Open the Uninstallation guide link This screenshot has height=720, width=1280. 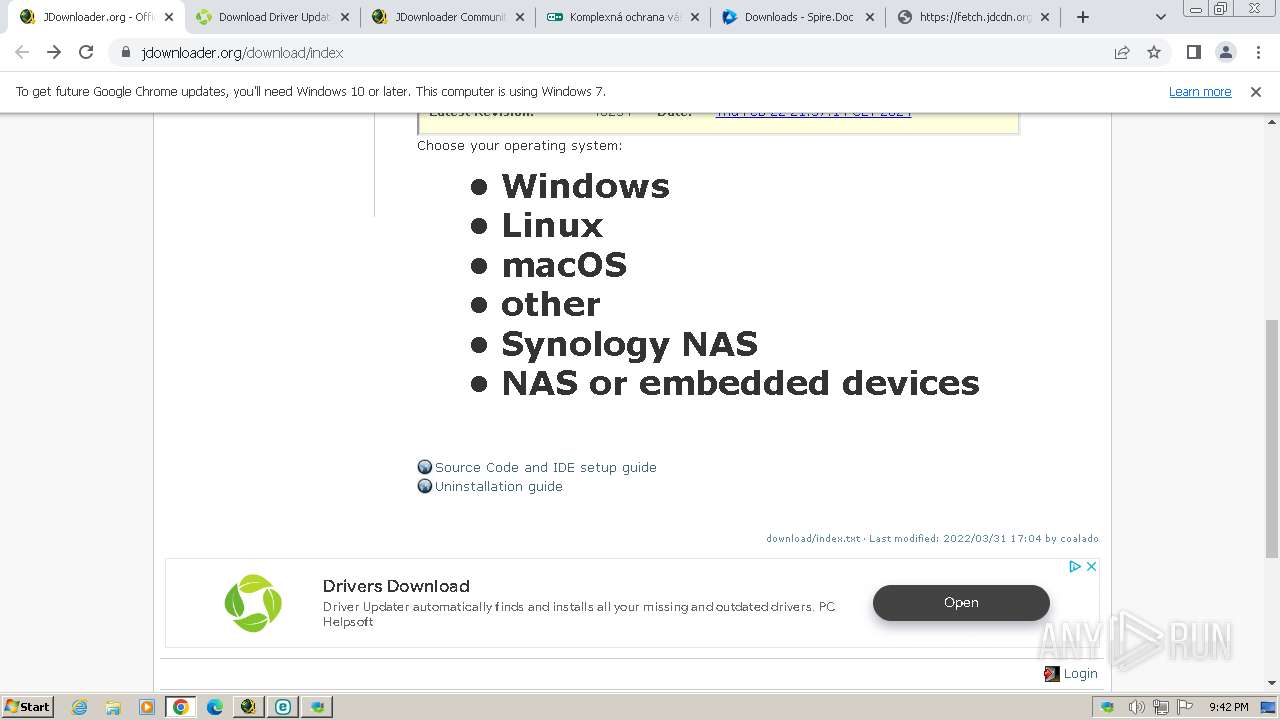(x=498, y=486)
